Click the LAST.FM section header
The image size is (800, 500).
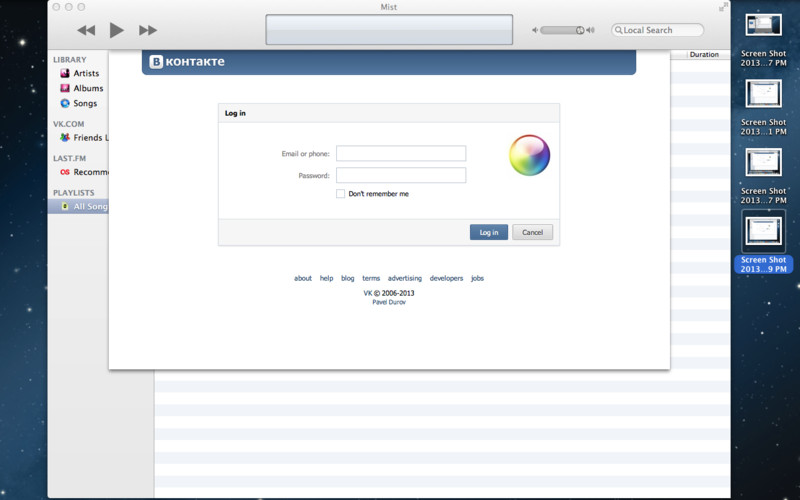[69, 158]
